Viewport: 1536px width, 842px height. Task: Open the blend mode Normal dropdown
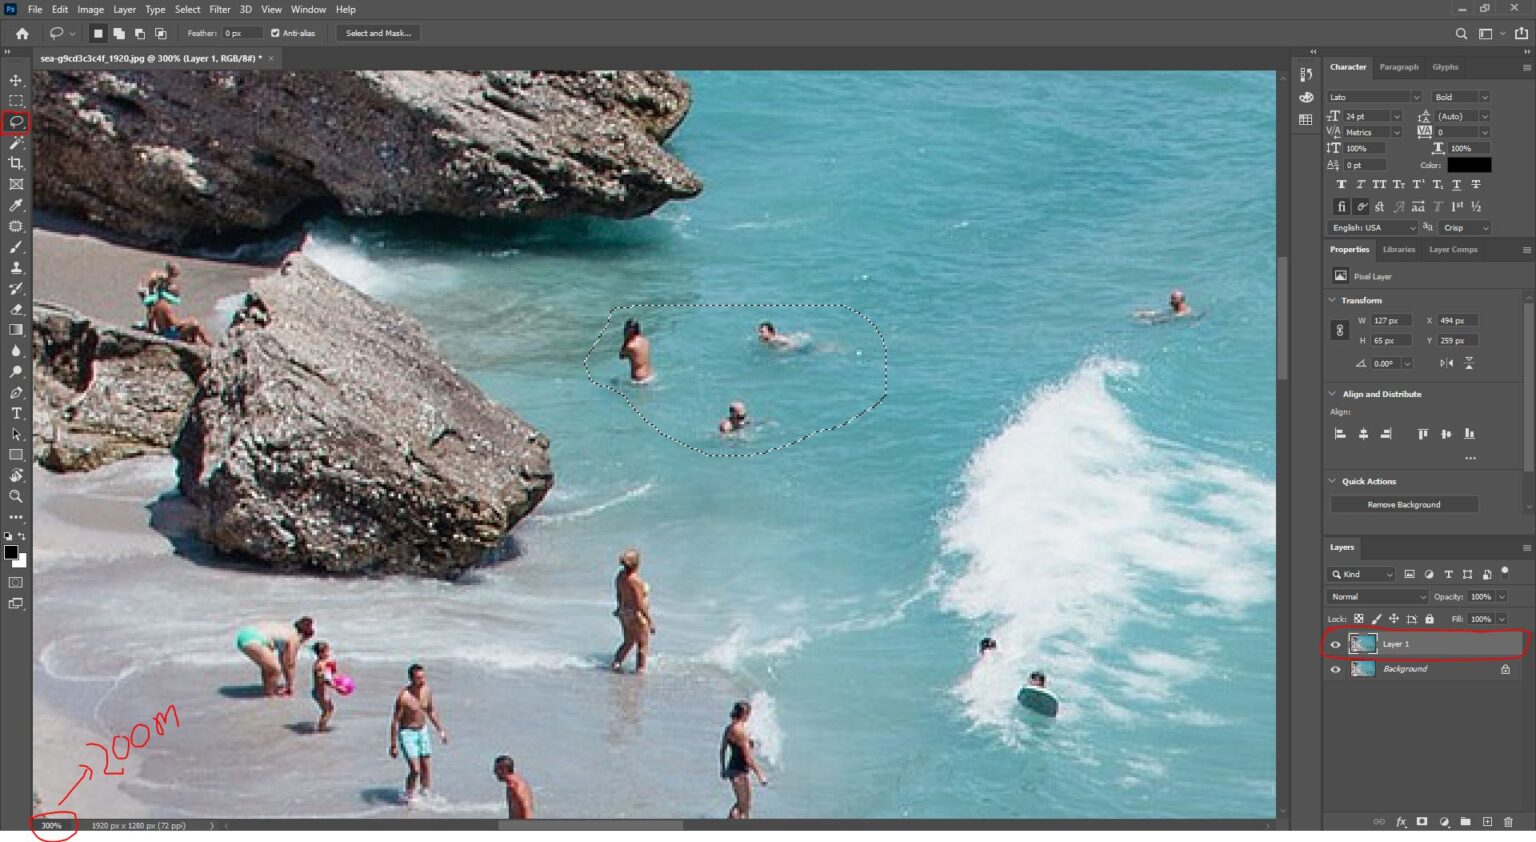[1378, 597]
